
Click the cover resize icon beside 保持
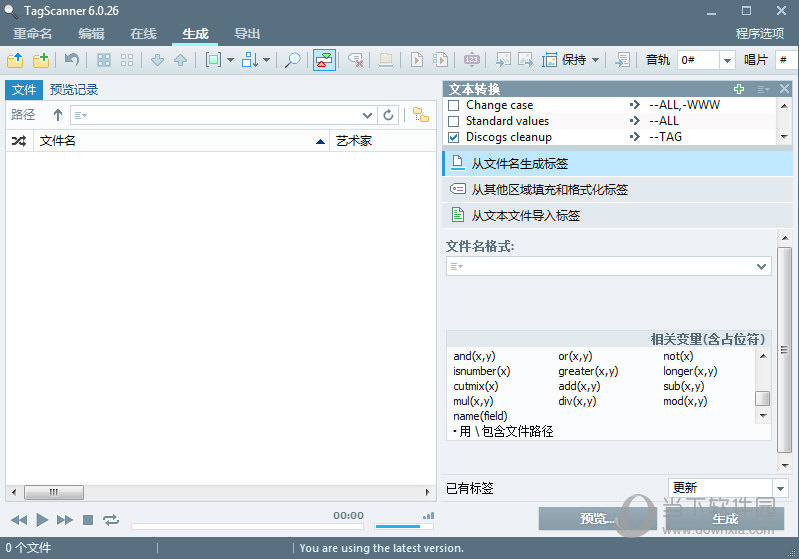(x=549, y=60)
